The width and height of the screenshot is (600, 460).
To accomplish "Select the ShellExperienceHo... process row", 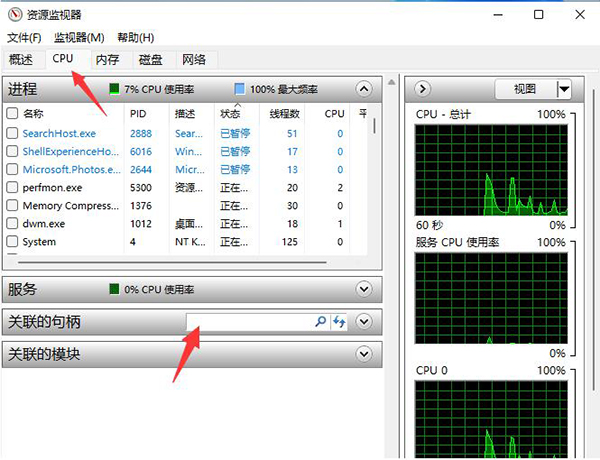I will [187, 151].
